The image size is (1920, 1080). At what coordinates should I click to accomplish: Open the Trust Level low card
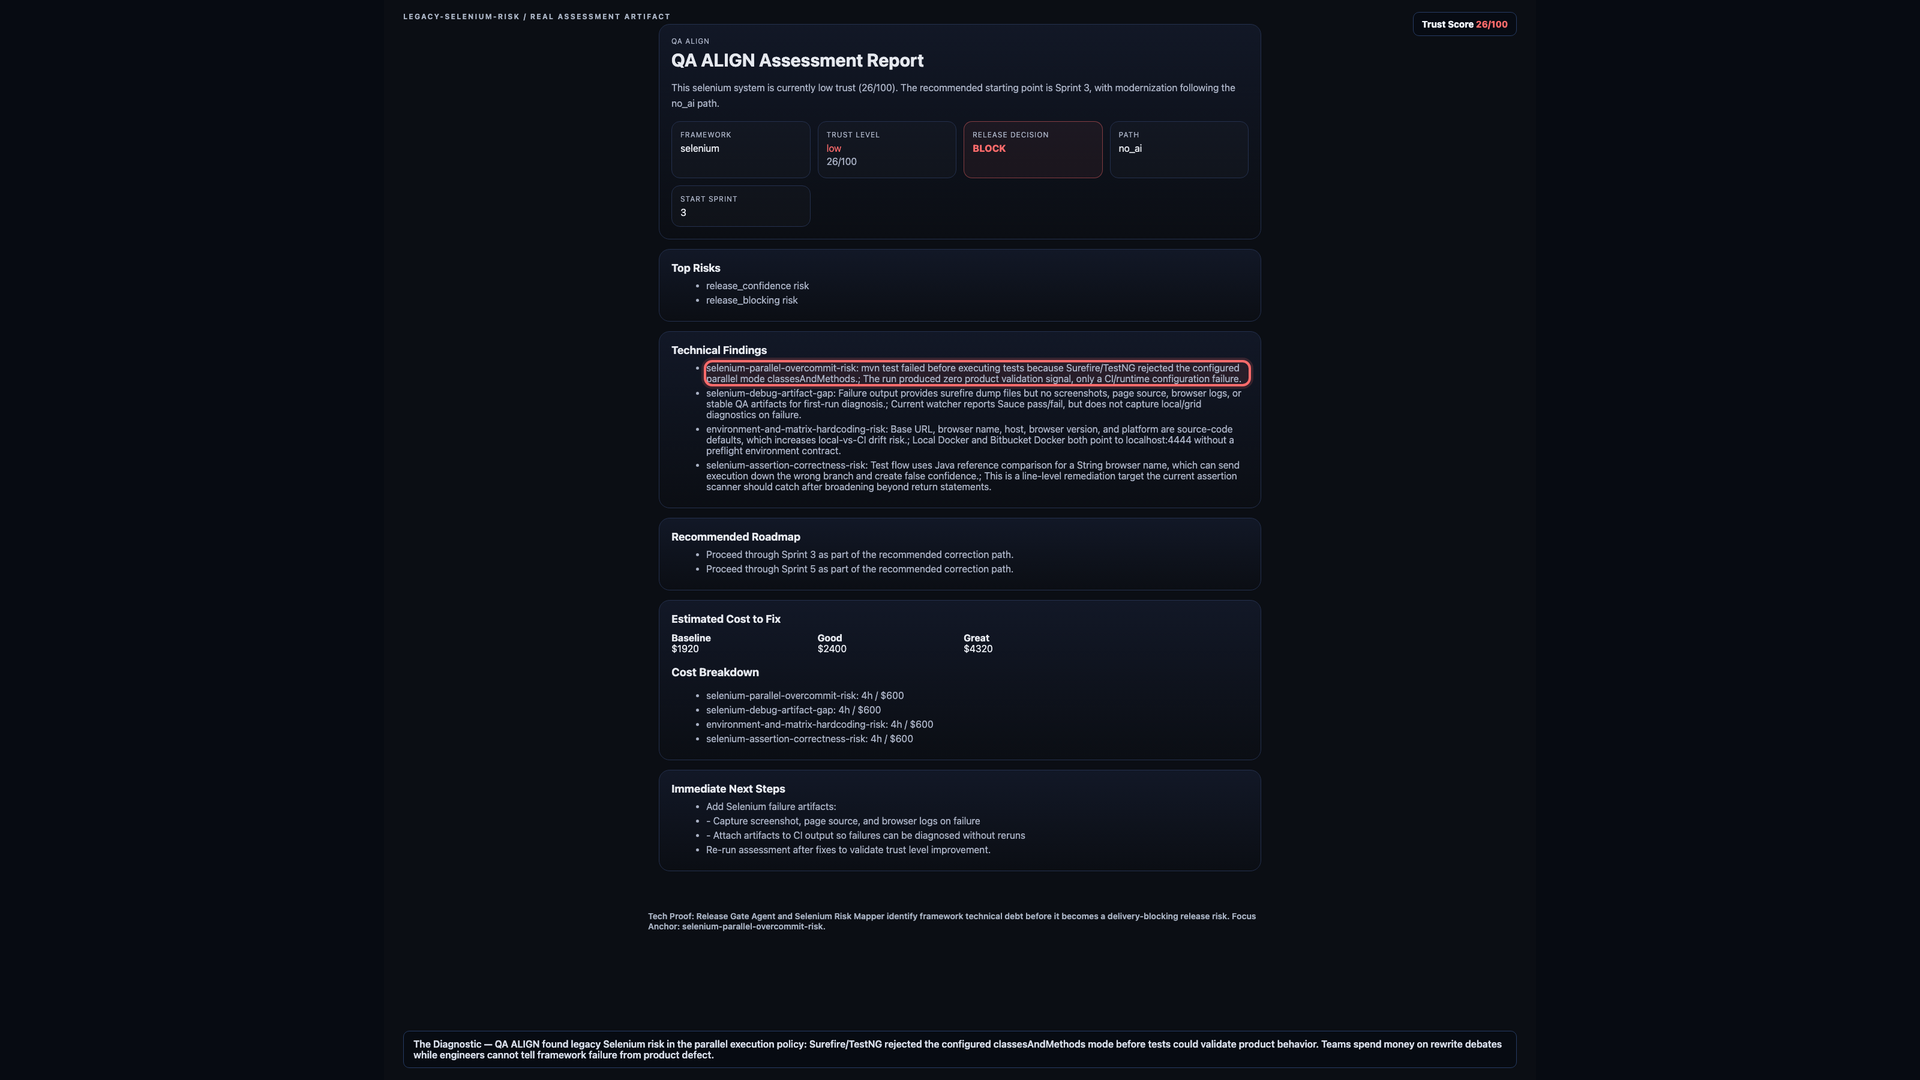coord(886,150)
